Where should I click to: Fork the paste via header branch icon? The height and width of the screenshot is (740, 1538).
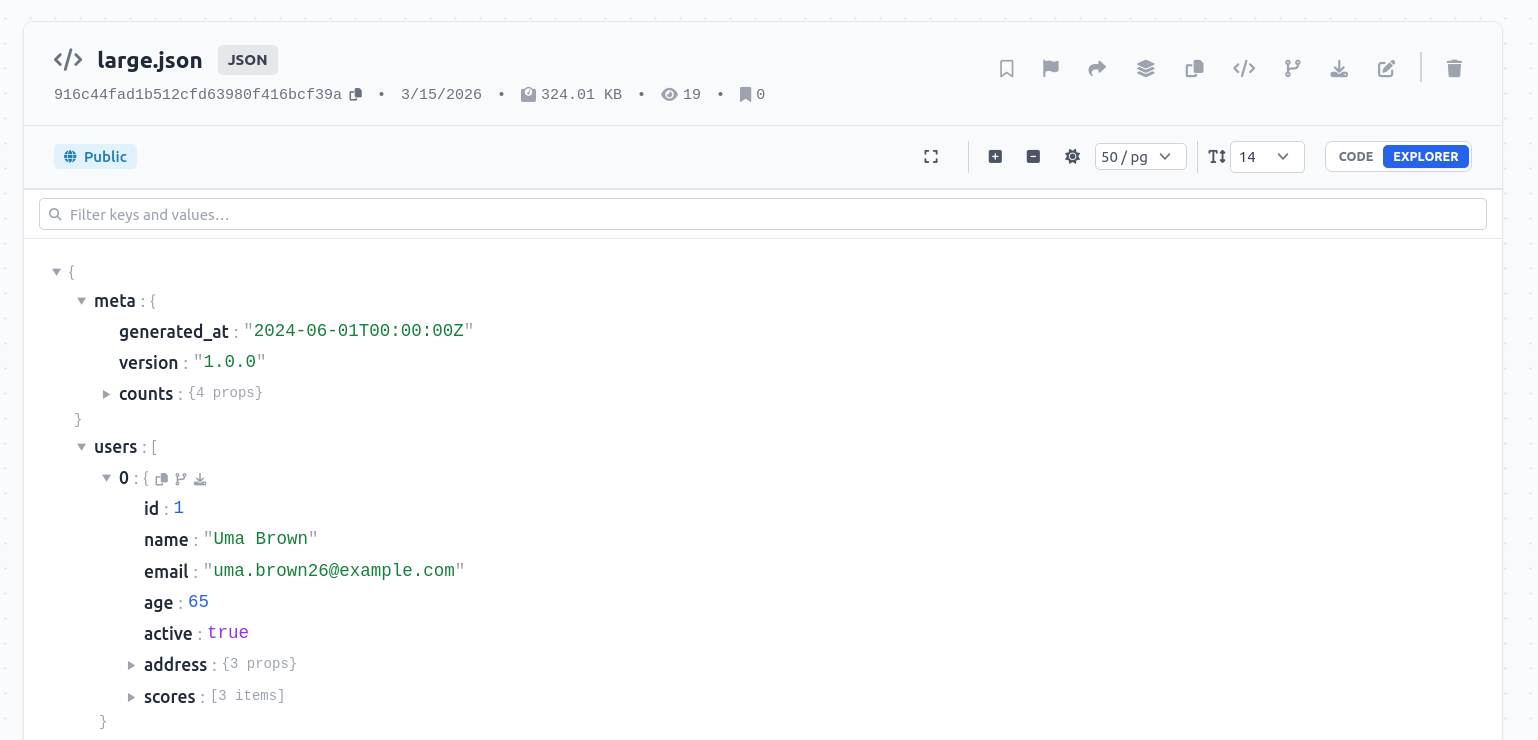point(1293,68)
